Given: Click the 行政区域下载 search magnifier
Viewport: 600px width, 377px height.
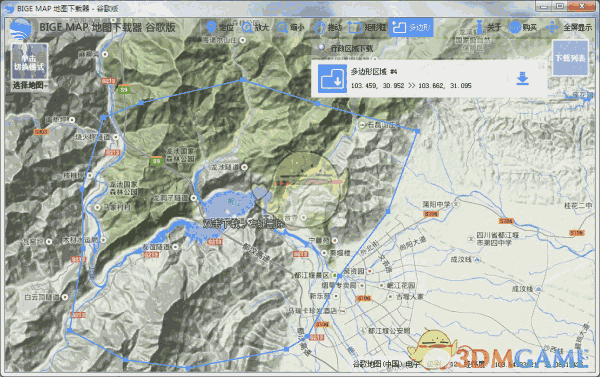Looking at the screenshot, I should tap(322, 48).
